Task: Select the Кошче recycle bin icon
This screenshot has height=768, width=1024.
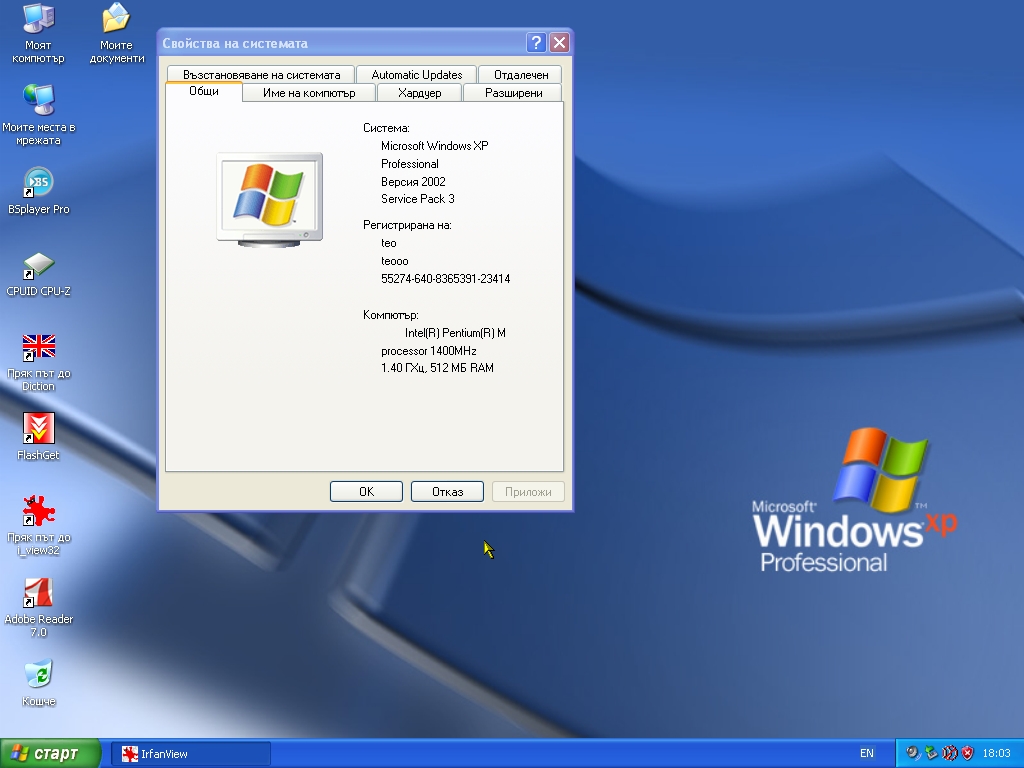Action: pos(39,684)
